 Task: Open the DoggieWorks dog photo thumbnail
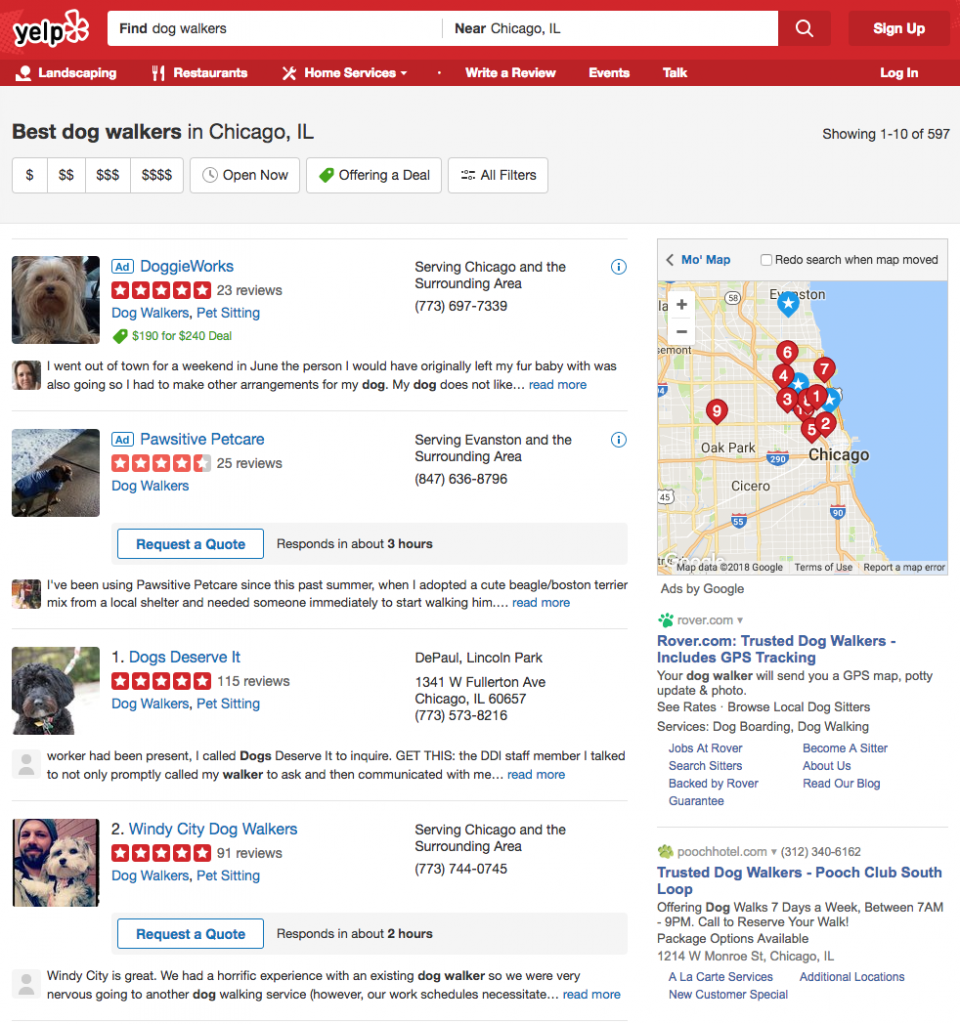point(56,300)
